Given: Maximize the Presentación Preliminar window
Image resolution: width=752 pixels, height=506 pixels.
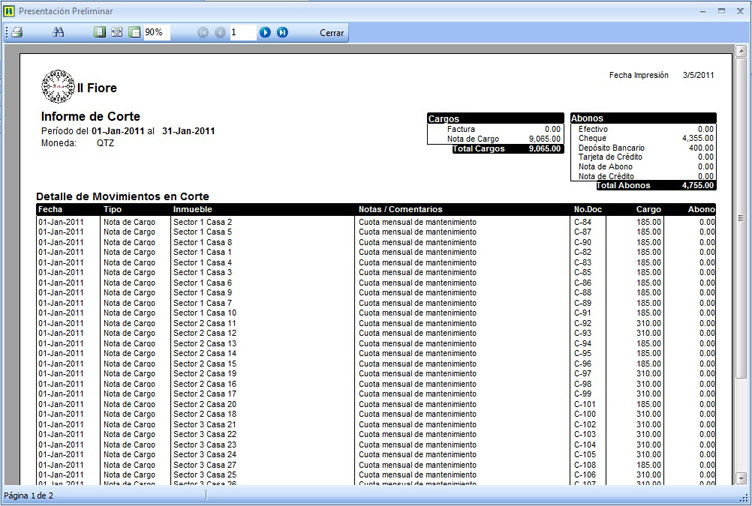Looking at the screenshot, I should (x=721, y=10).
